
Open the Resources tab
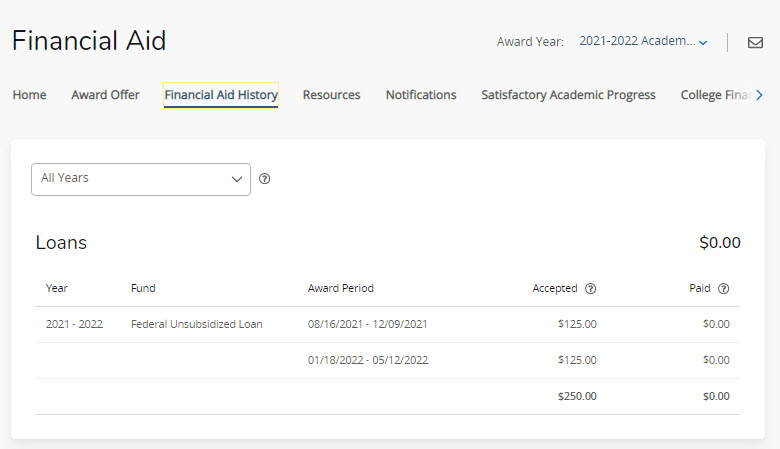point(331,95)
